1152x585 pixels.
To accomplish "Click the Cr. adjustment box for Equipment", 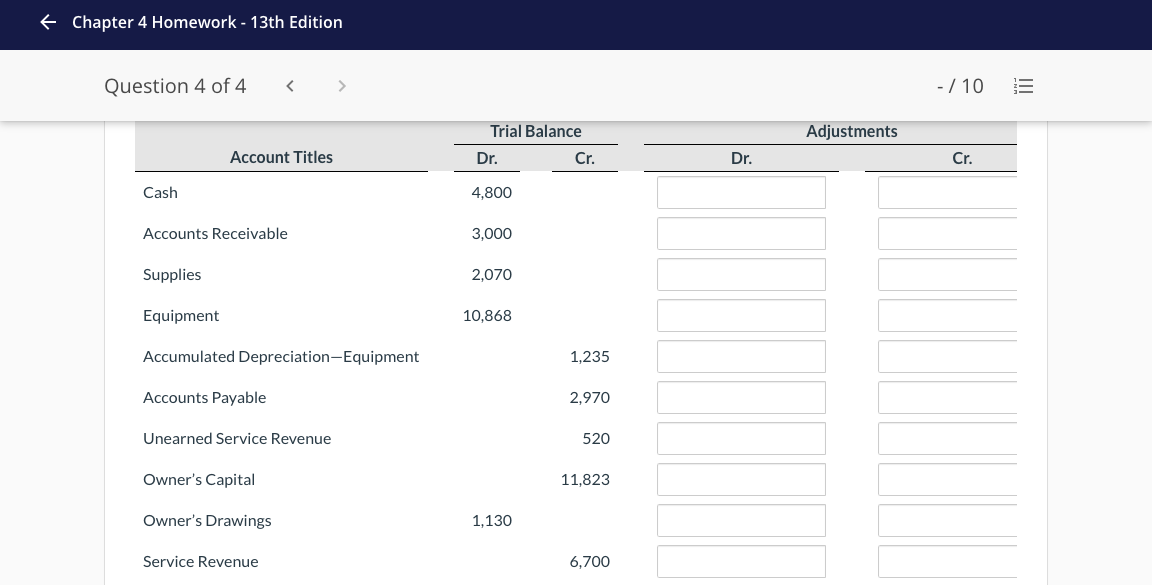I will (946, 315).
